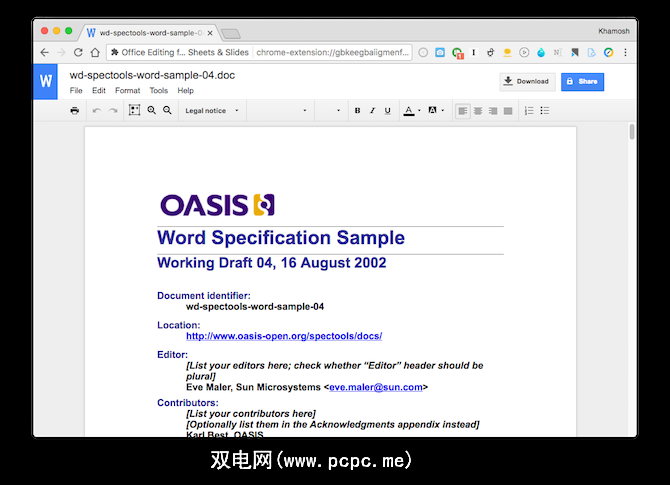Open the text color picker

pos(412,111)
